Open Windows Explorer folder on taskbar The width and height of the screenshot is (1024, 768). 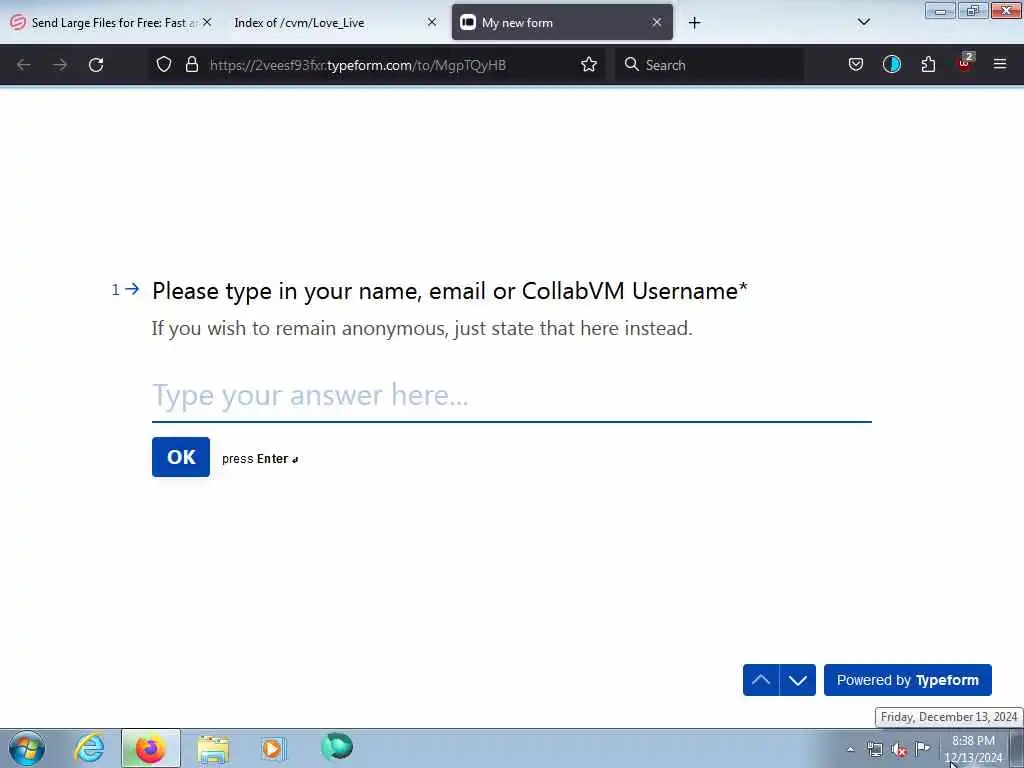[x=213, y=749]
